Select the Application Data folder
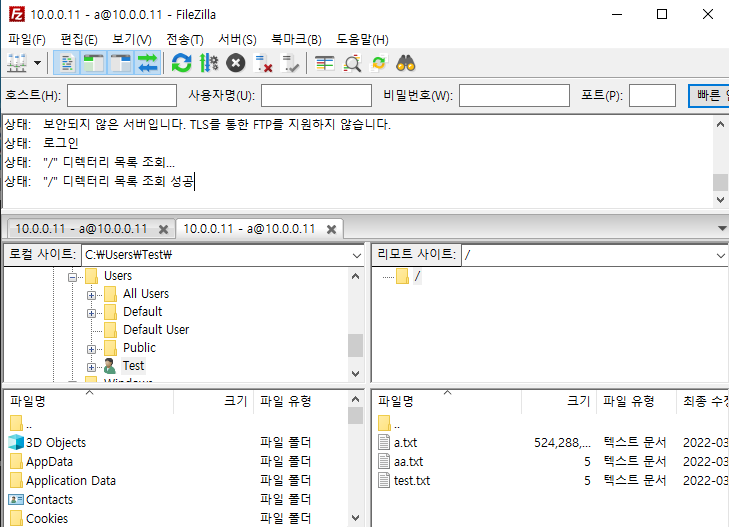This screenshot has height=527, width=729. pyautogui.click(x=71, y=481)
